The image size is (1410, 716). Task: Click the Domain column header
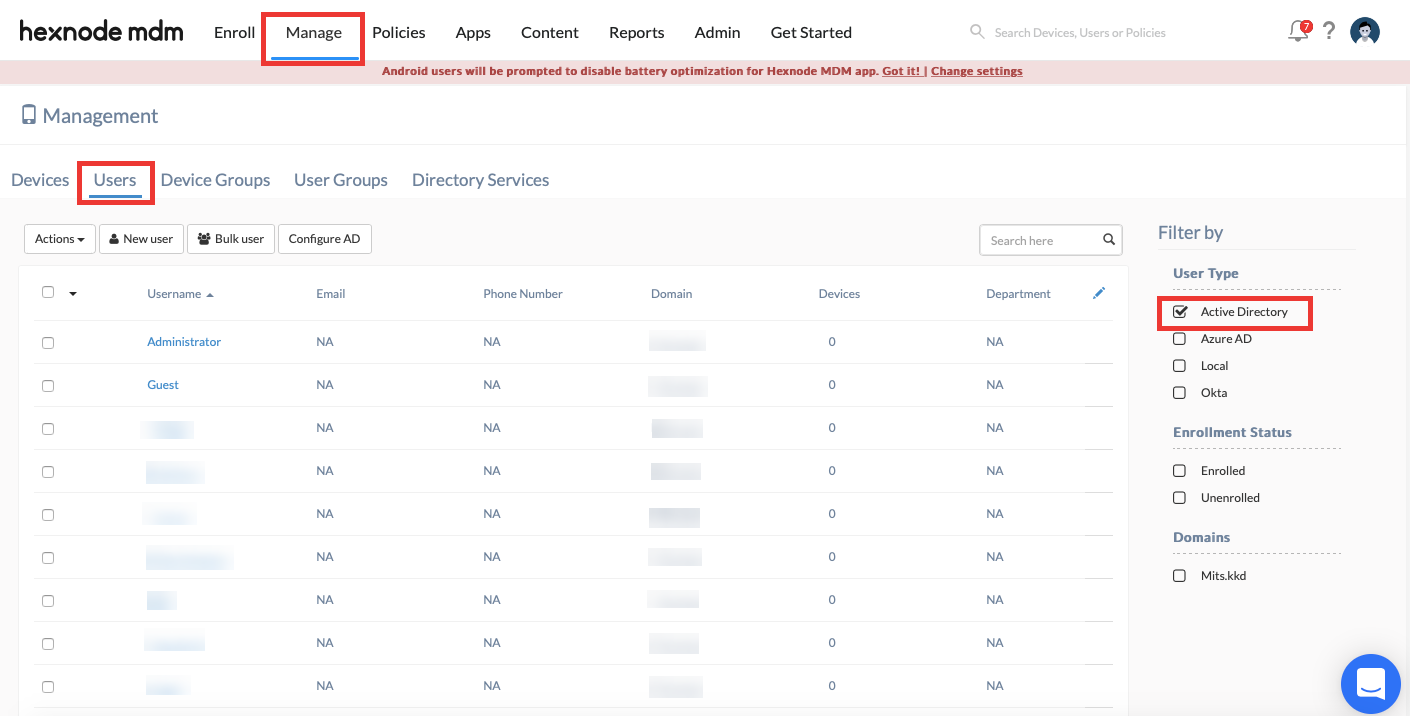pos(672,294)
